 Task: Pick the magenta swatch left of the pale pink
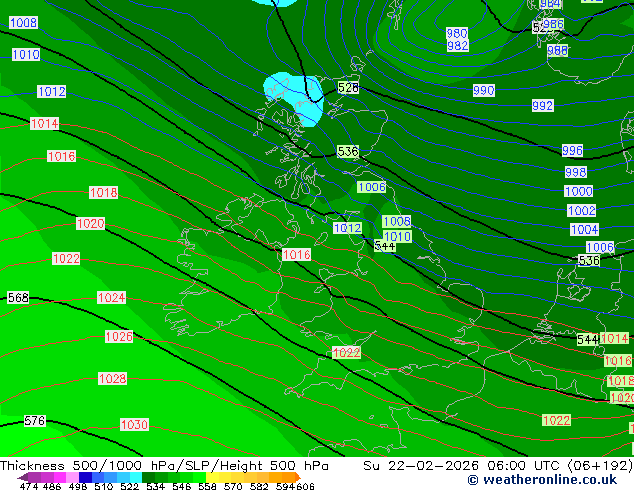point(60,477)
